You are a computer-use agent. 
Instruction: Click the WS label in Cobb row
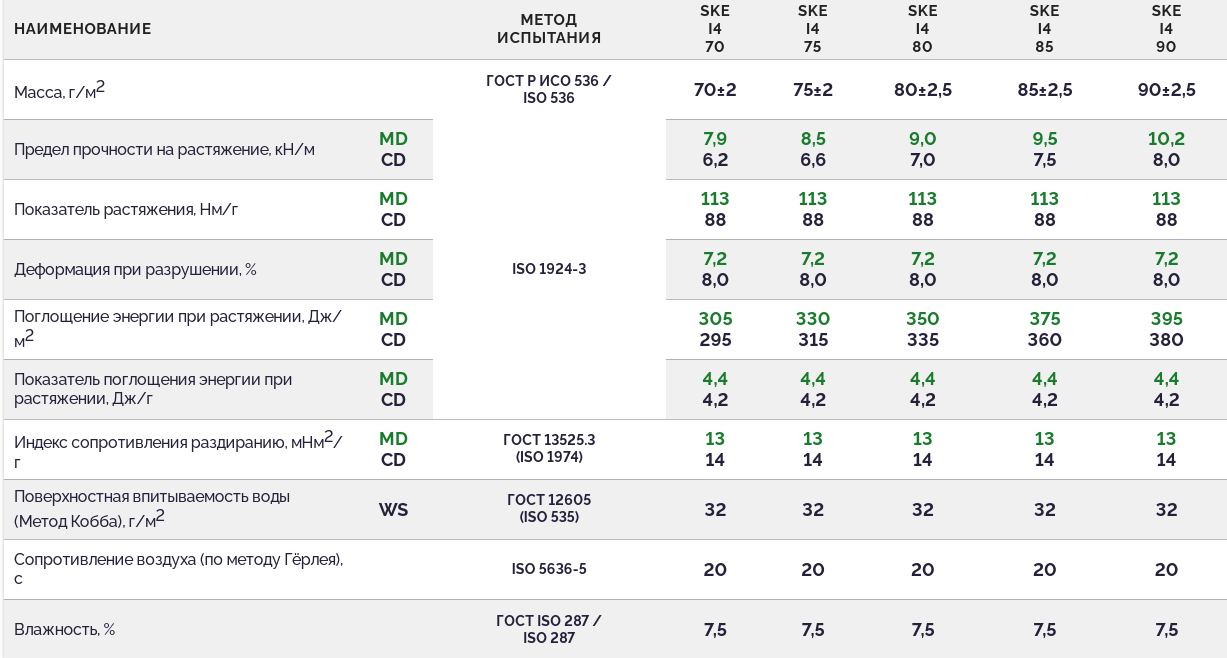pos(393,509)
